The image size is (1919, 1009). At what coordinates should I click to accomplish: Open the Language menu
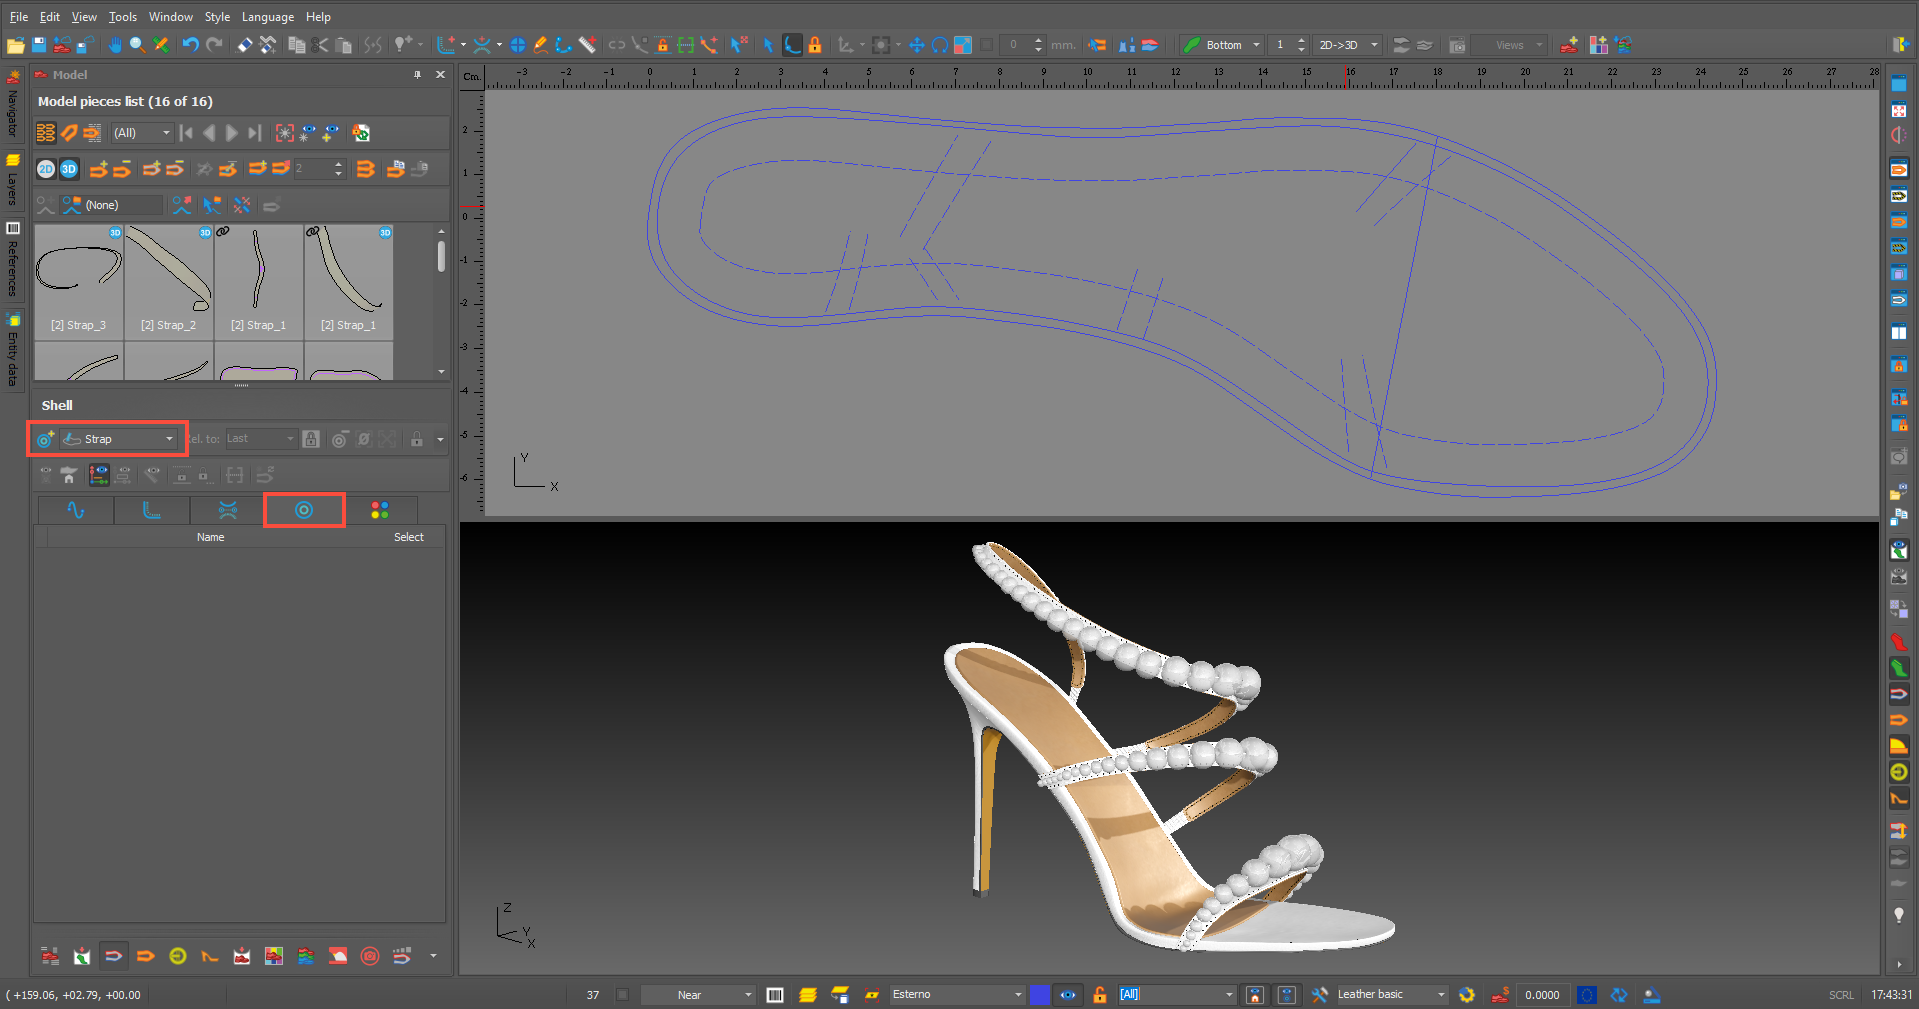(x=267, y=17)
